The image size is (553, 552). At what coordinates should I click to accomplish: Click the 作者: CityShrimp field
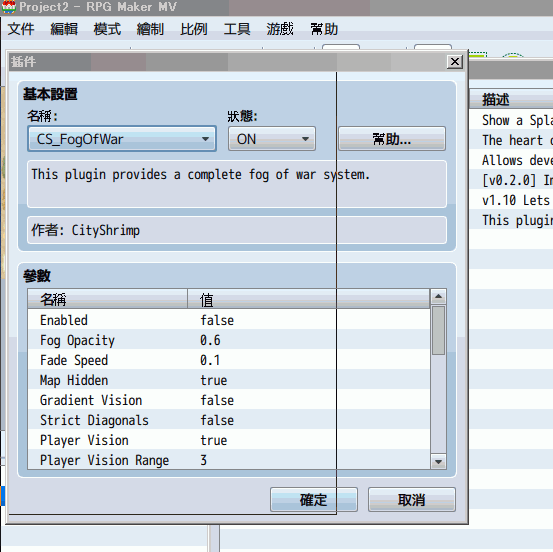click(x=237, y=230)
